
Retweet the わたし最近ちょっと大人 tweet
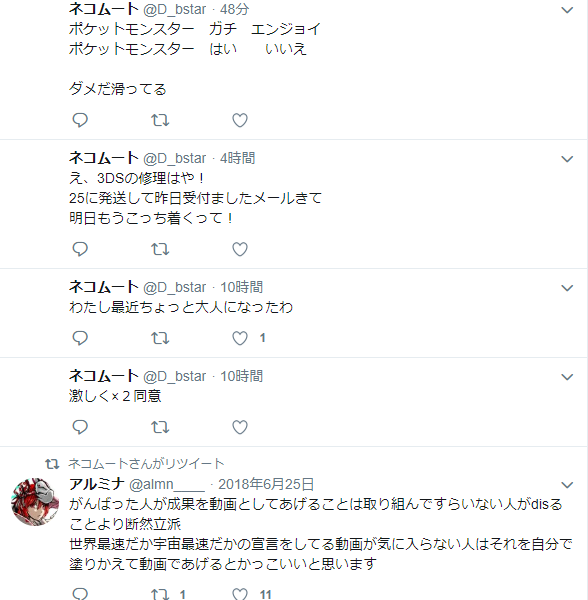tap(160, 338)
